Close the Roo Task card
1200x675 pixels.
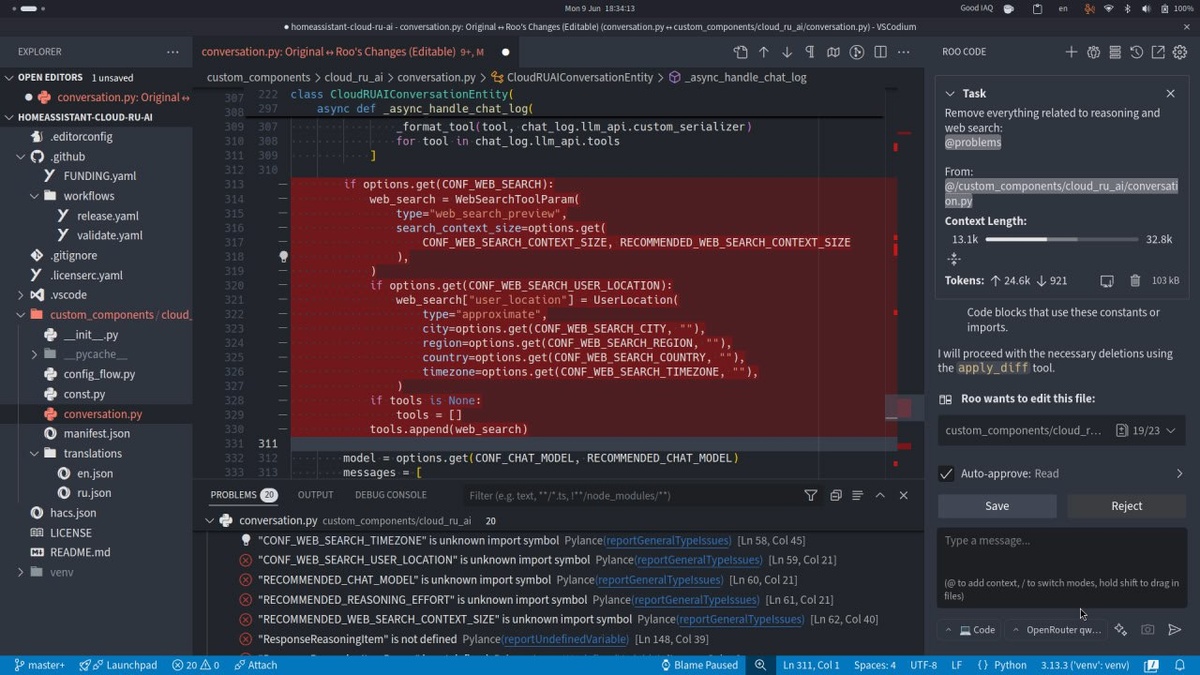click(1170, 93)
